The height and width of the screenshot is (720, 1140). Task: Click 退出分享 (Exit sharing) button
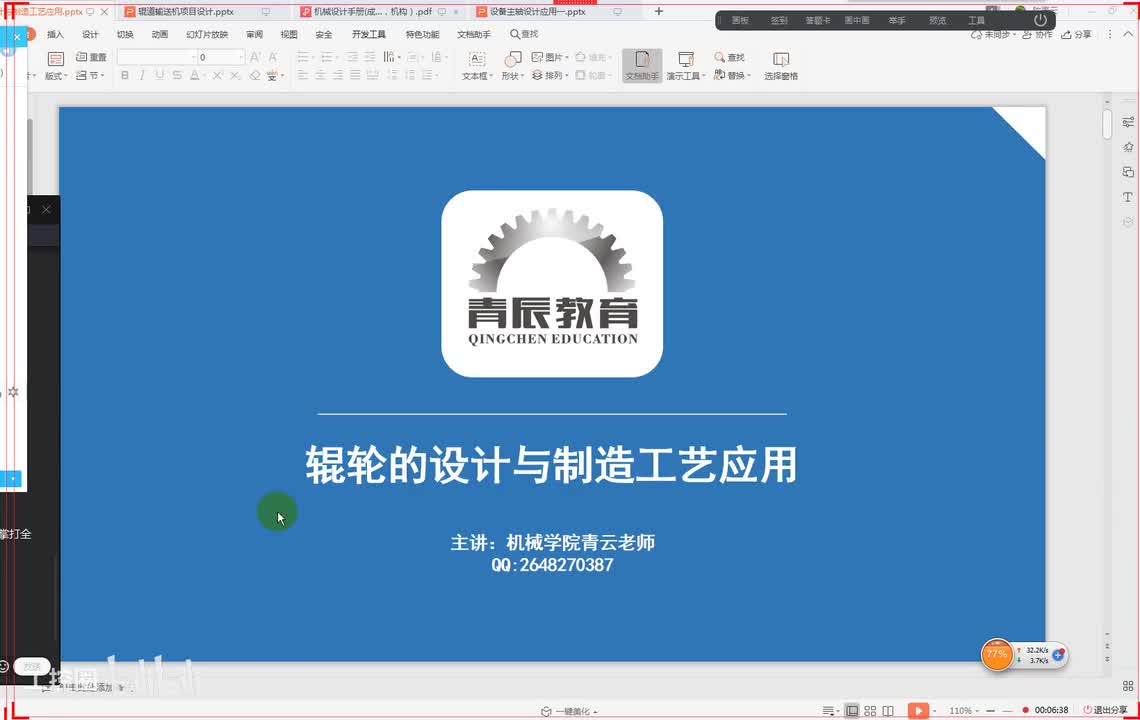click(x=1106, y=711)
